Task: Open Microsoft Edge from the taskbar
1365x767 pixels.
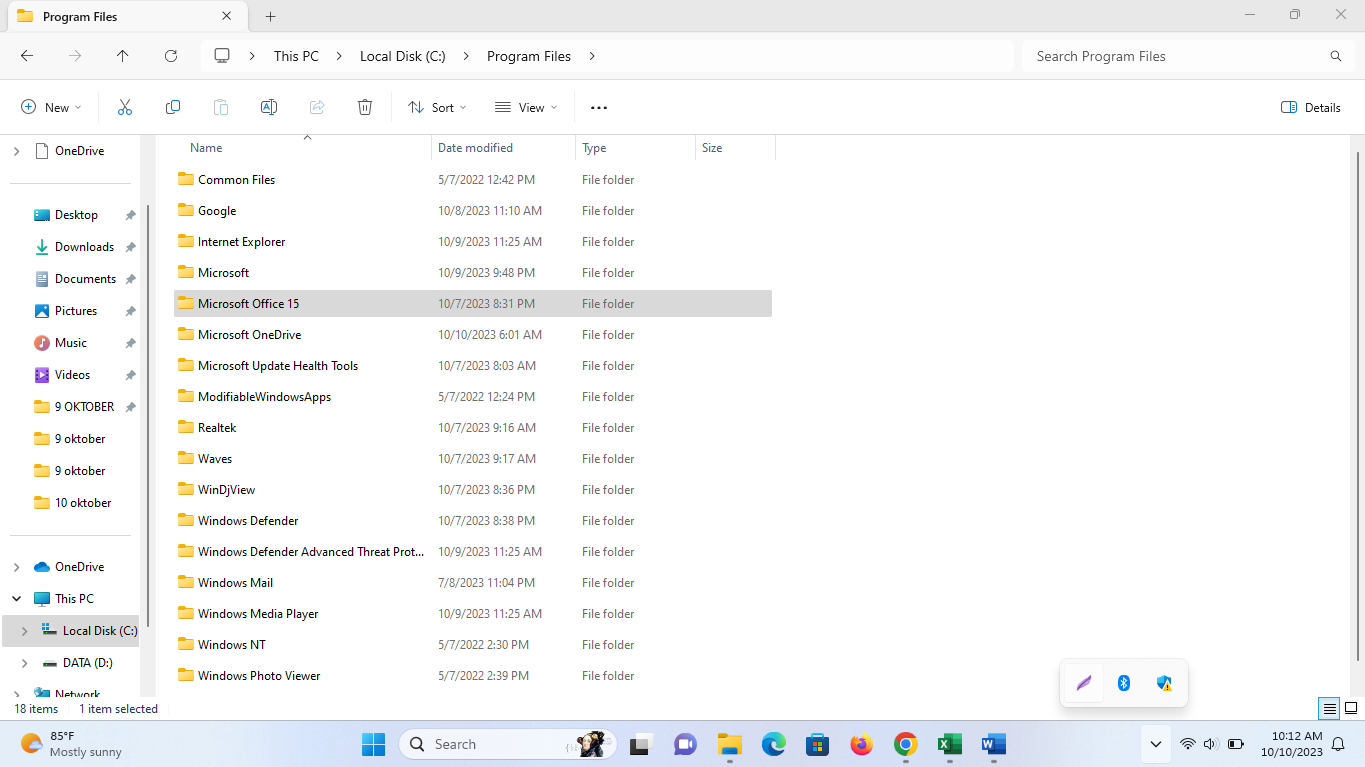Action: pos(773,744)
